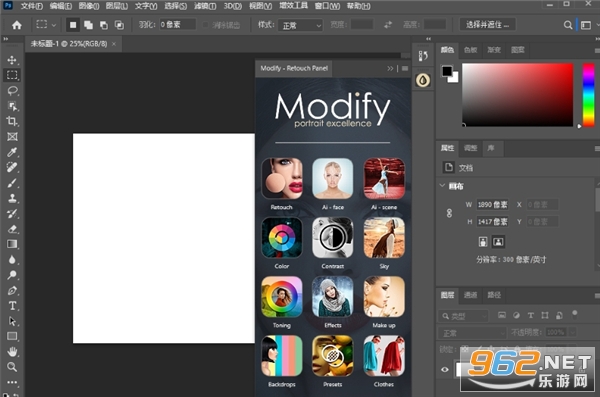The width and height of the screenshot is (600, 397).
Task: Expand Modify panel with double-arrow icon
Action: point(390,69)
